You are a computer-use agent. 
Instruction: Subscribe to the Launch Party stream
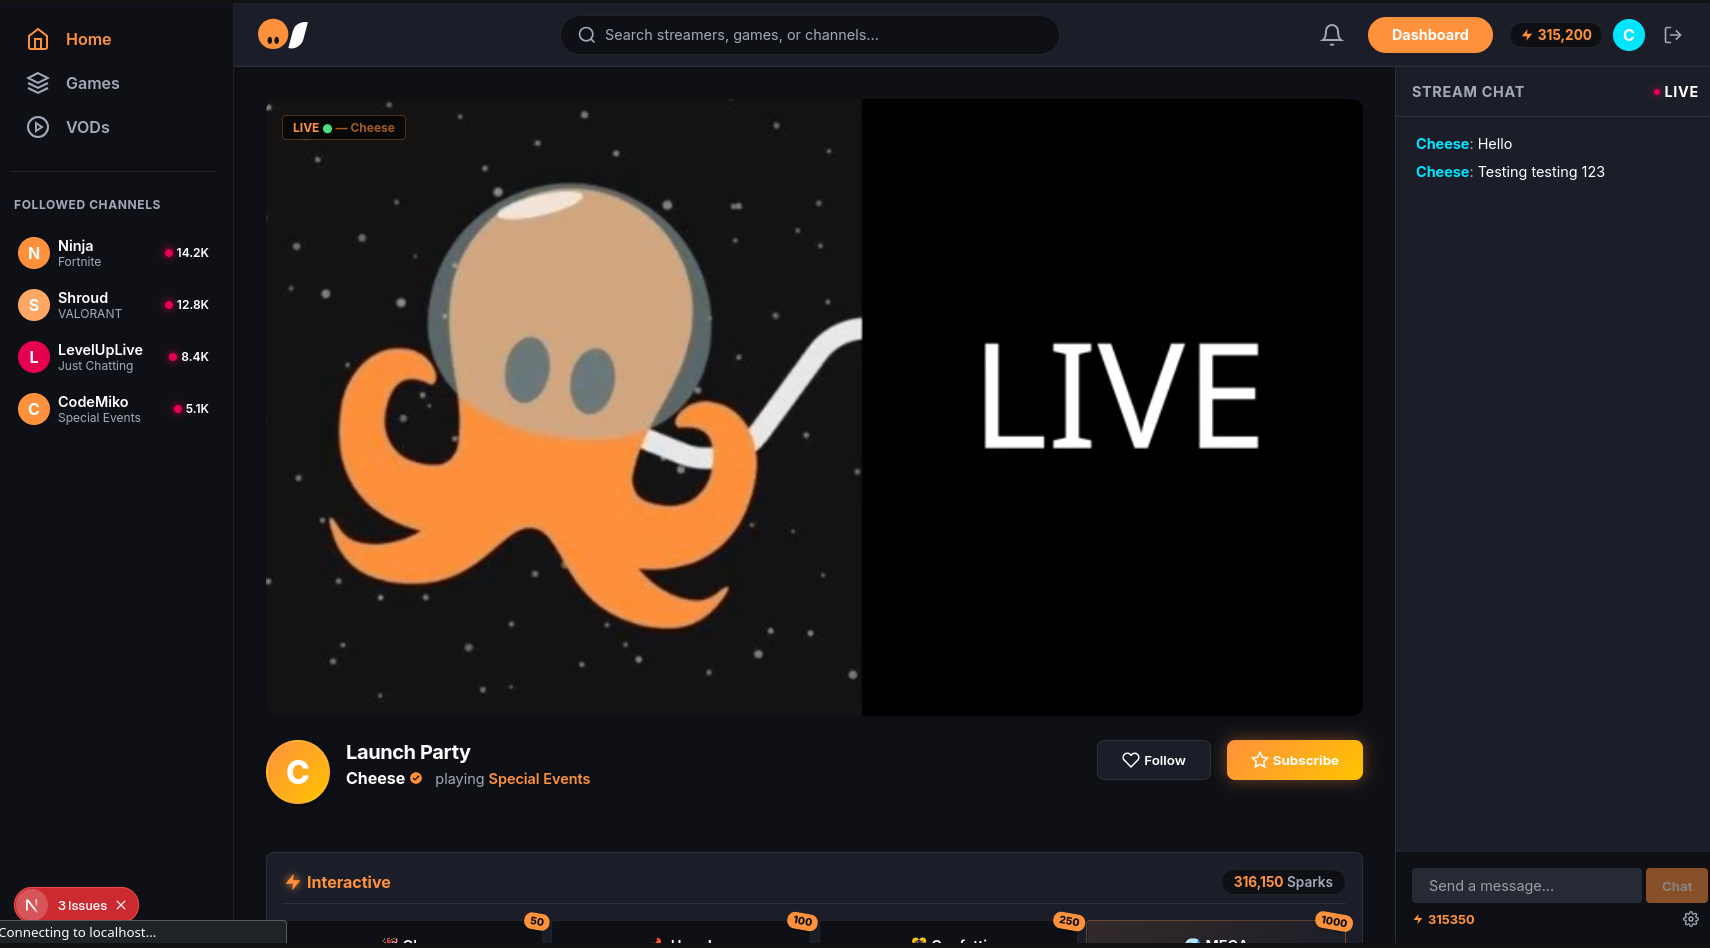(1294, 760)
